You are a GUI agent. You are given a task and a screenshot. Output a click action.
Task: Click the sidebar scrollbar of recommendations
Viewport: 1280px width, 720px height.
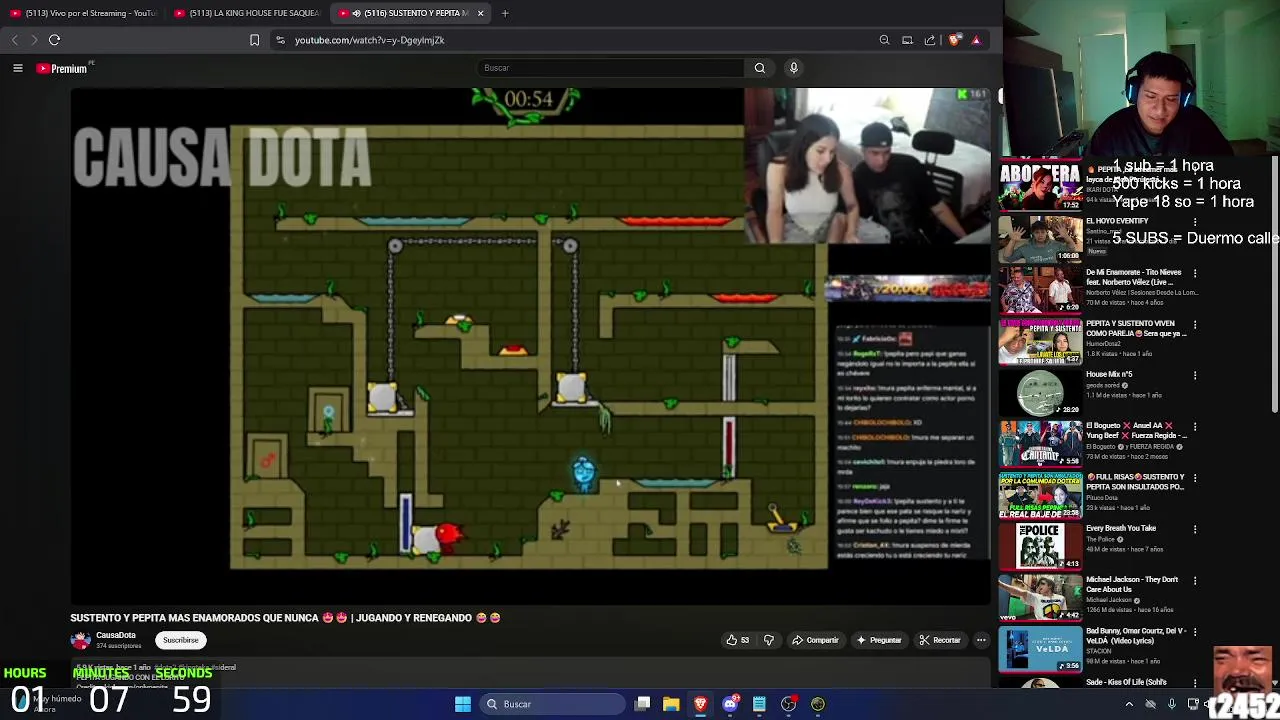pyautogui.click(x=1275, y=283)
